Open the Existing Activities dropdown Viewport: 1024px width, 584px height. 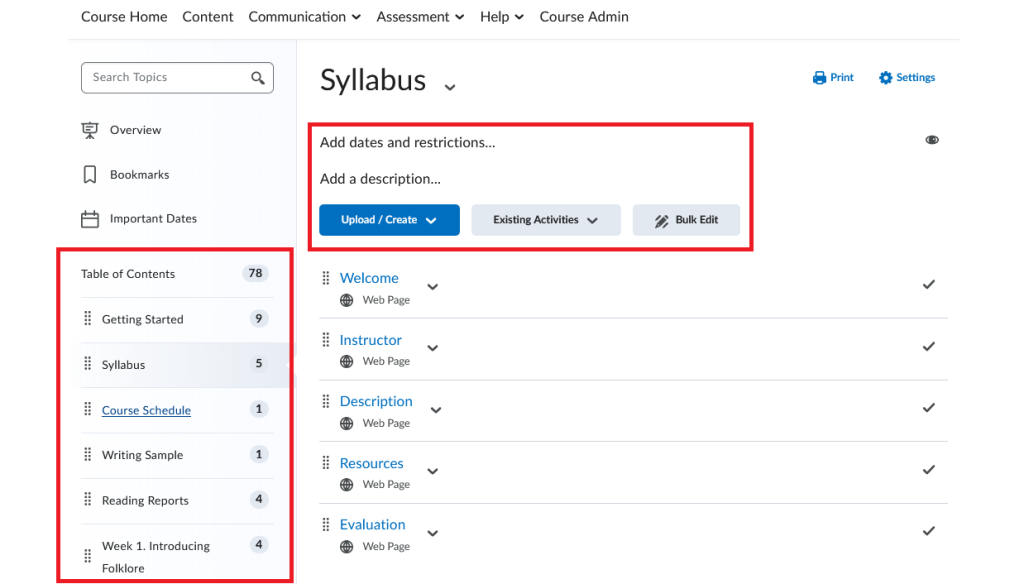(x=546, y=220)
